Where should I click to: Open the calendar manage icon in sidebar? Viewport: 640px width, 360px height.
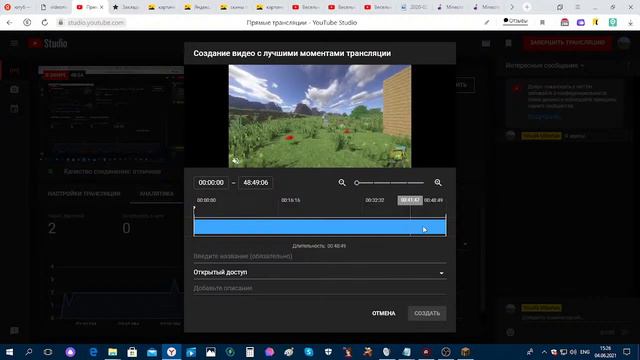click(14, 109)
